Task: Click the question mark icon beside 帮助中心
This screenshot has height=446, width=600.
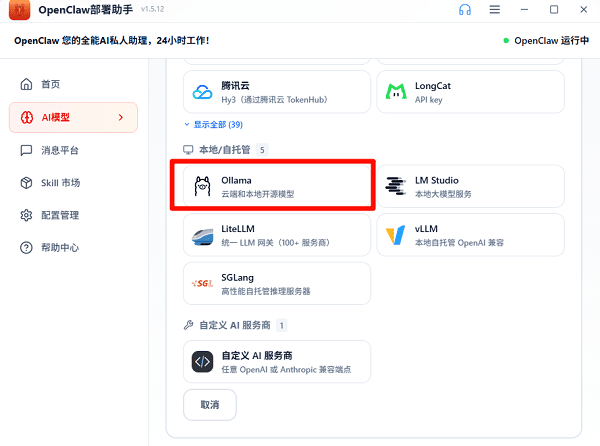Action: pyautogui.click(x=26, y=248)
